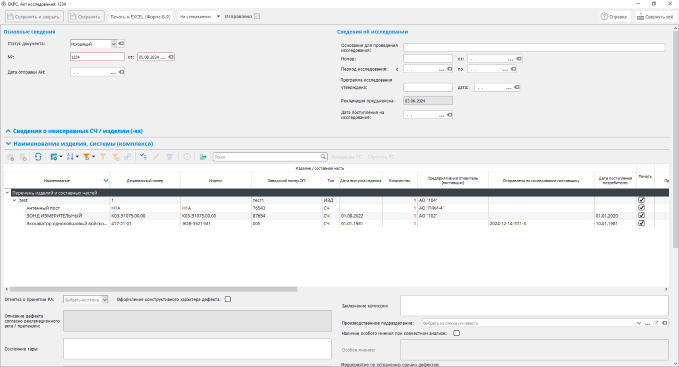Toggle print checkbox for the 'Экскаватор' row
The image size is (679, 367).
(642, 223)
